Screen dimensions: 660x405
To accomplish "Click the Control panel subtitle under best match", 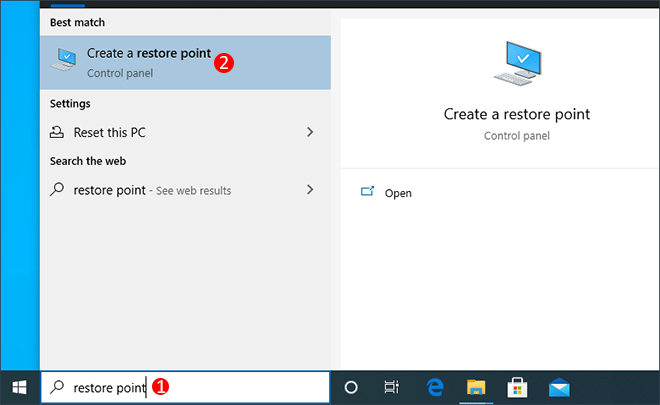I will click(120, 73).
